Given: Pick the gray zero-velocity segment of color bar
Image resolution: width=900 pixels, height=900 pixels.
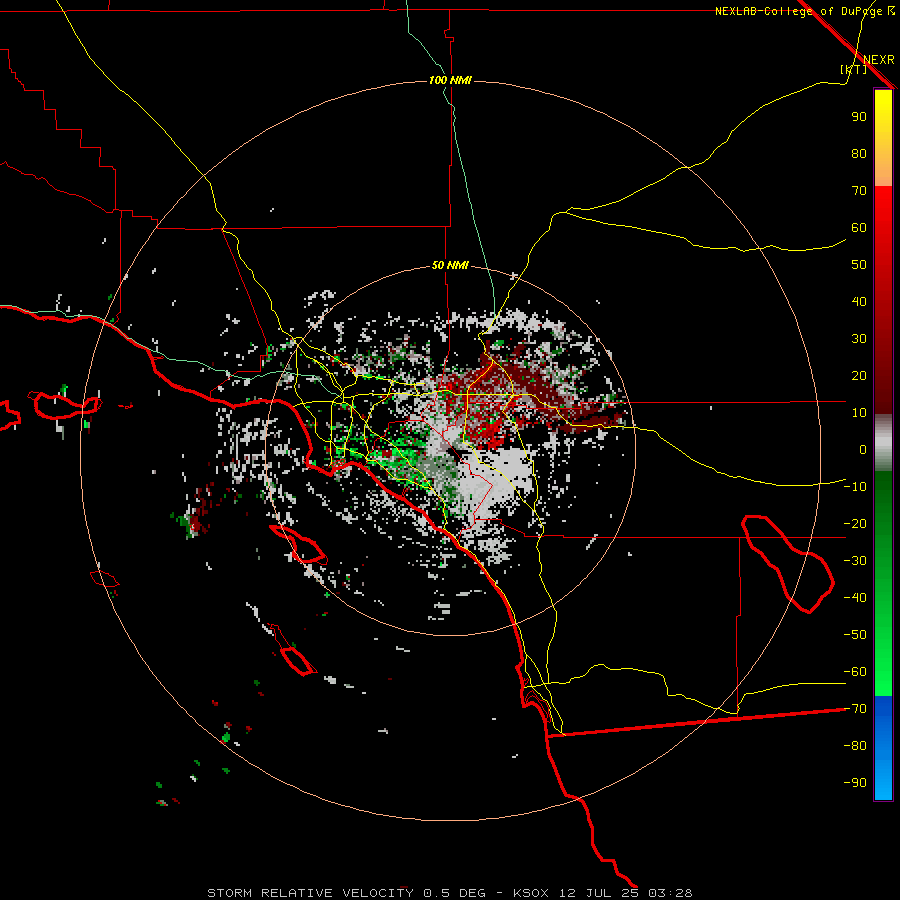Looking at the screenshot, I should 883,443.
